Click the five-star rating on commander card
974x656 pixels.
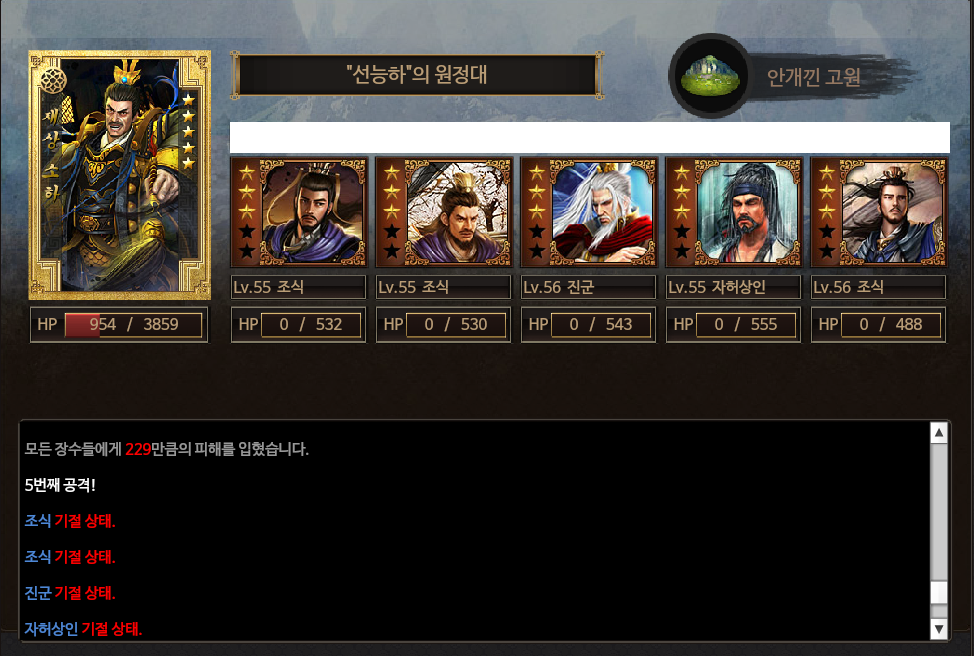click(189, 130)
